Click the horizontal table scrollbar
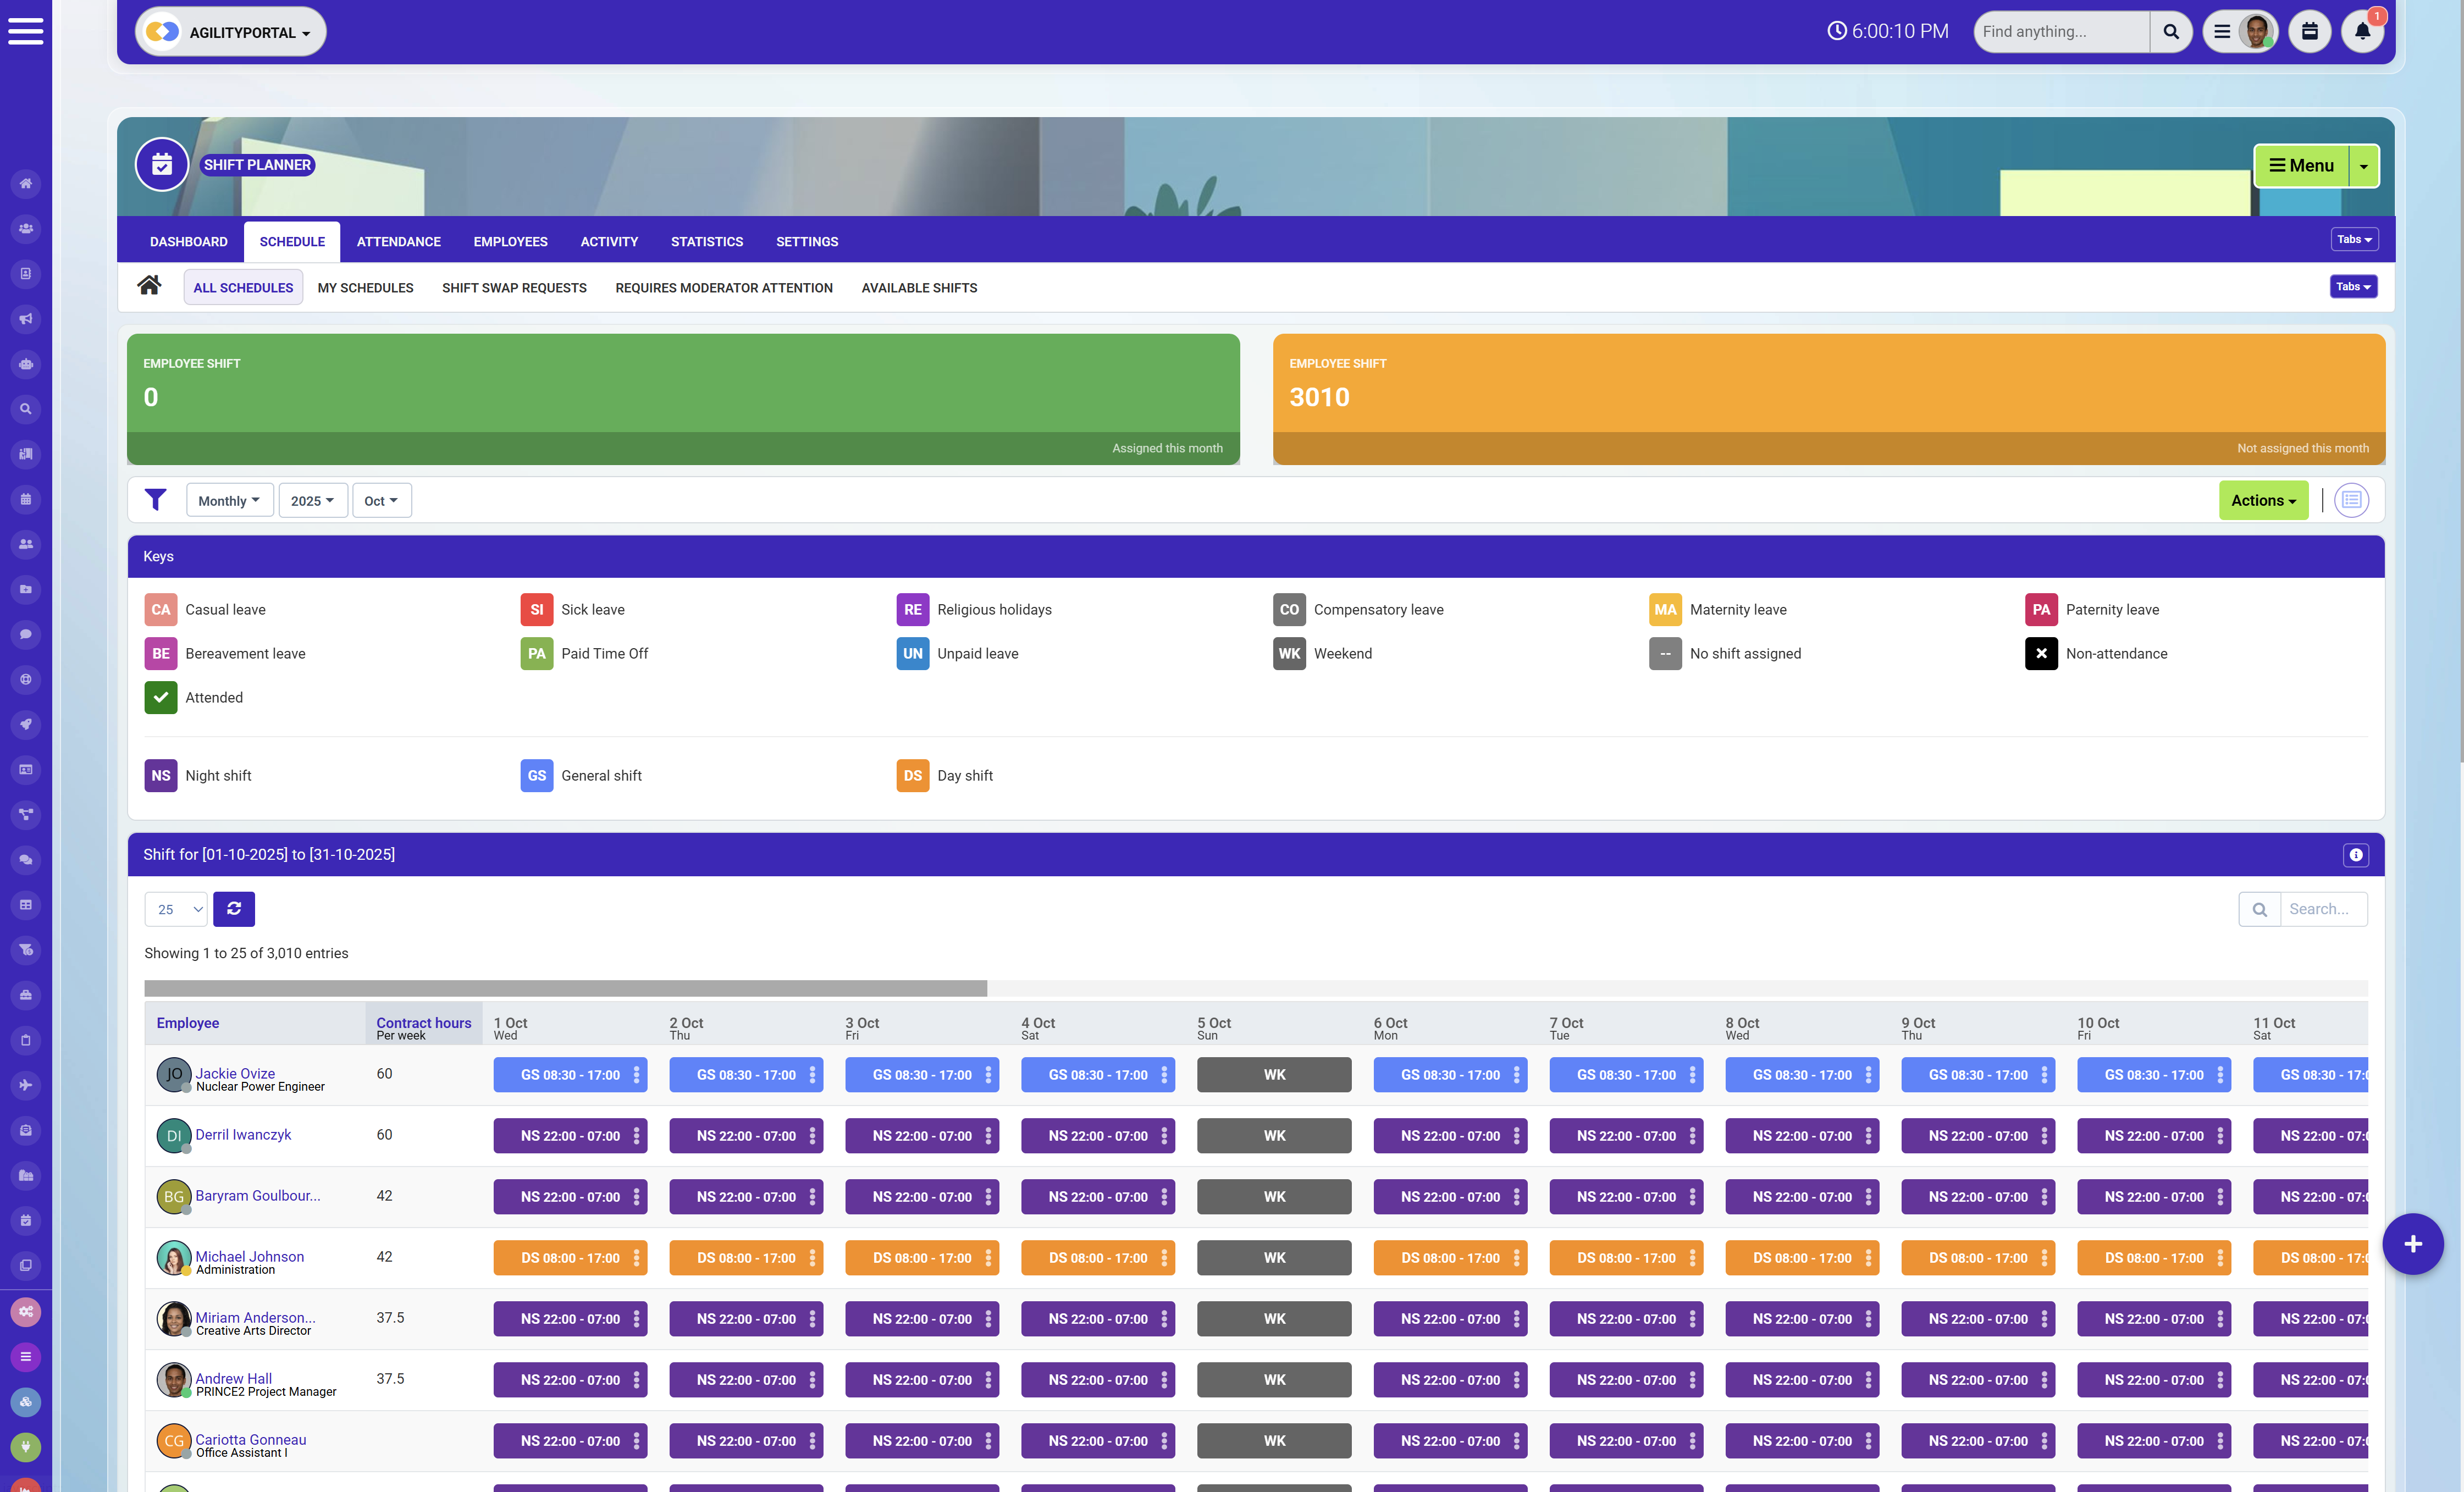 click(565, 988)
